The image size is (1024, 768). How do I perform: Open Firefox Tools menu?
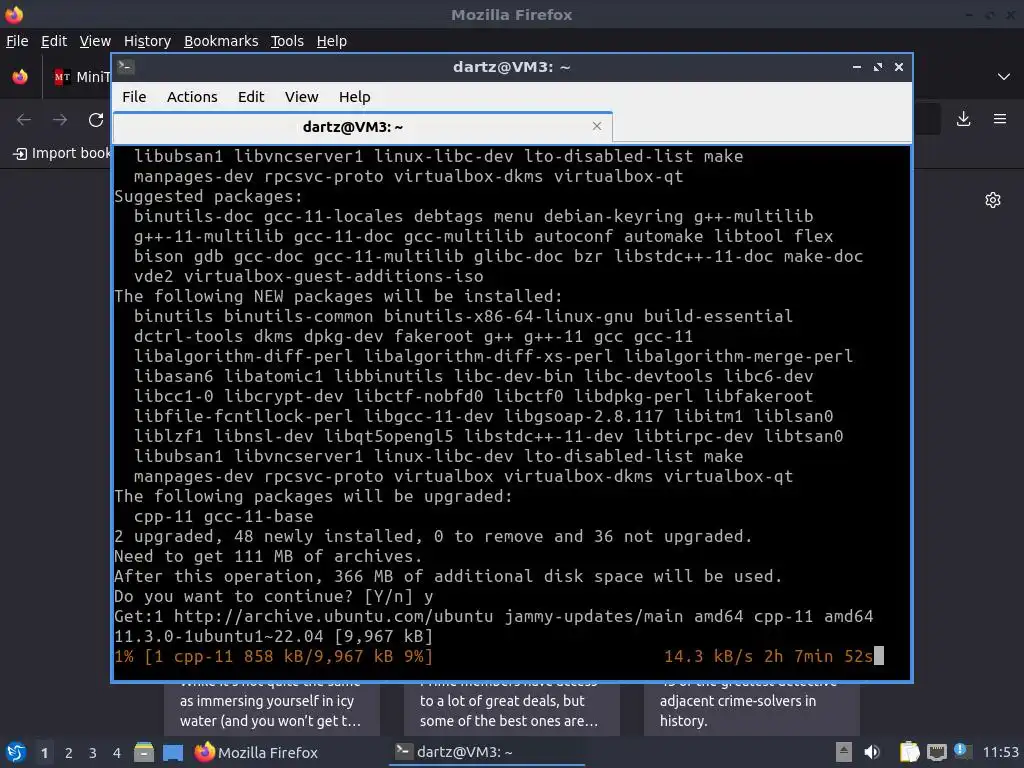(287, 41)
